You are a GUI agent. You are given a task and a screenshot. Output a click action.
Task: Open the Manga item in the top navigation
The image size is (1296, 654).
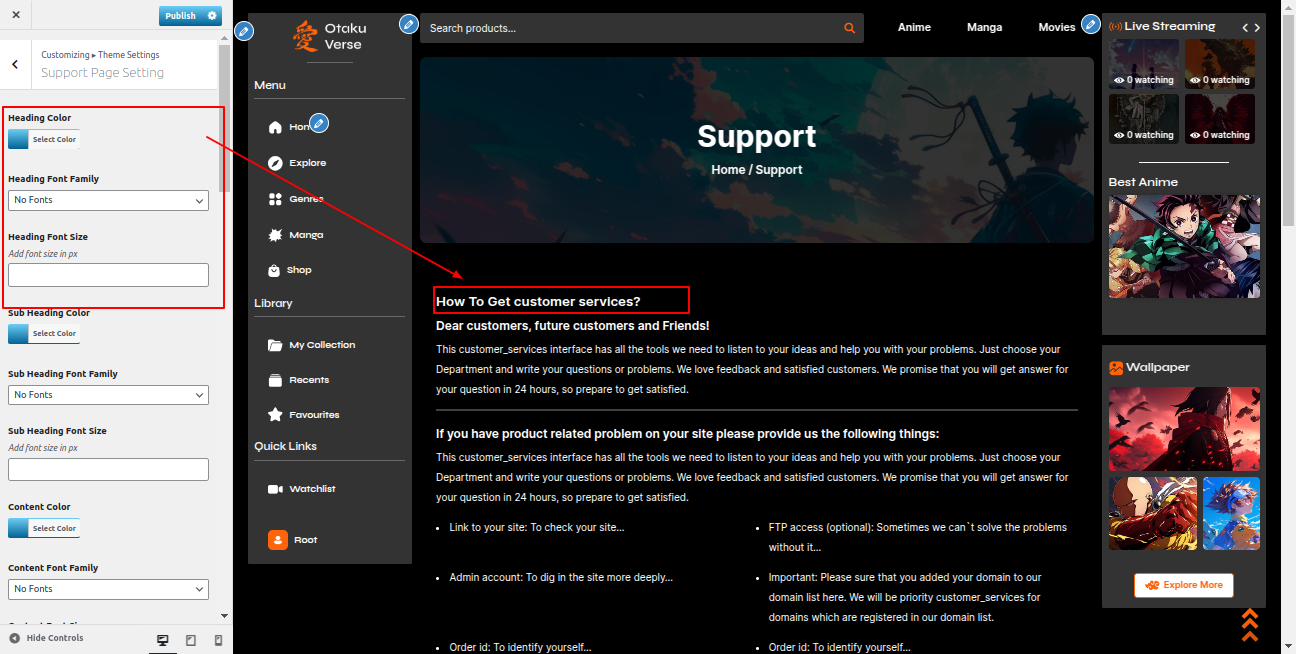pos(984,27)
